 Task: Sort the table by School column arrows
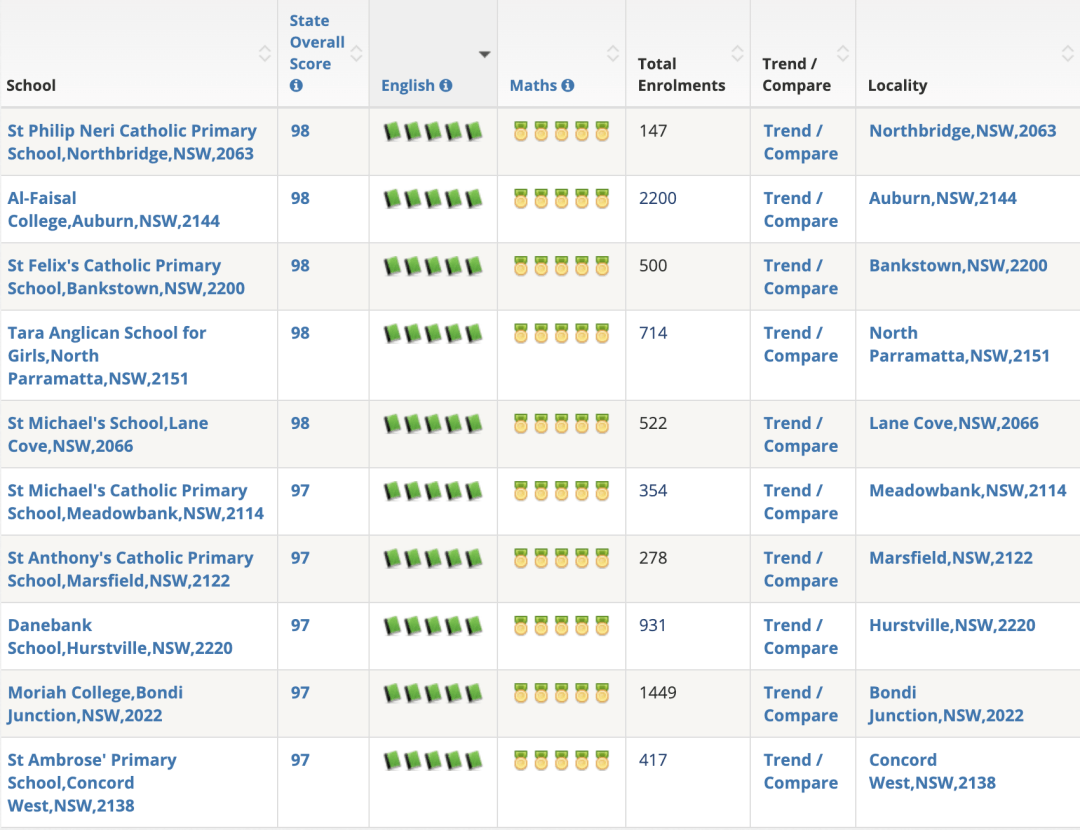[264, 53]
